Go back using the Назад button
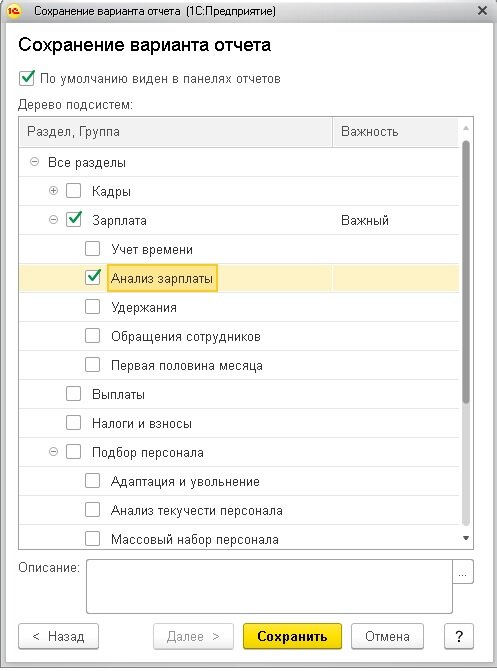497x671 pixels. click(x=59, y=636)
